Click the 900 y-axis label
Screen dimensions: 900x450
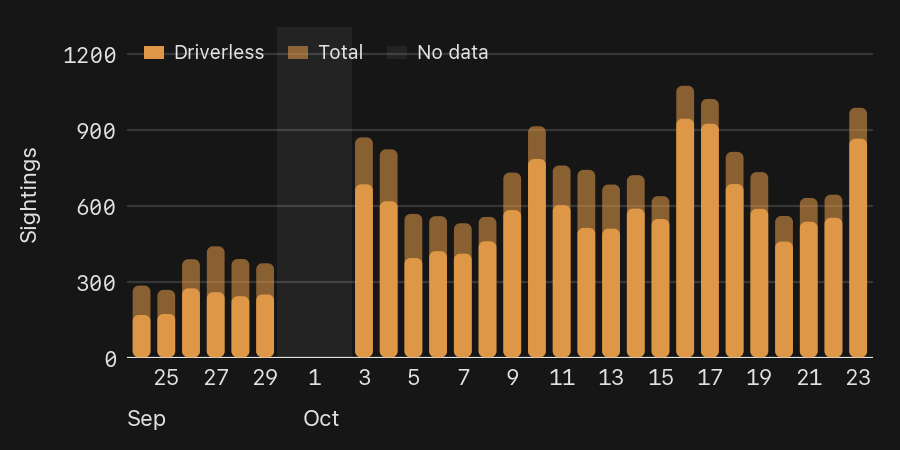click(96, 132)
